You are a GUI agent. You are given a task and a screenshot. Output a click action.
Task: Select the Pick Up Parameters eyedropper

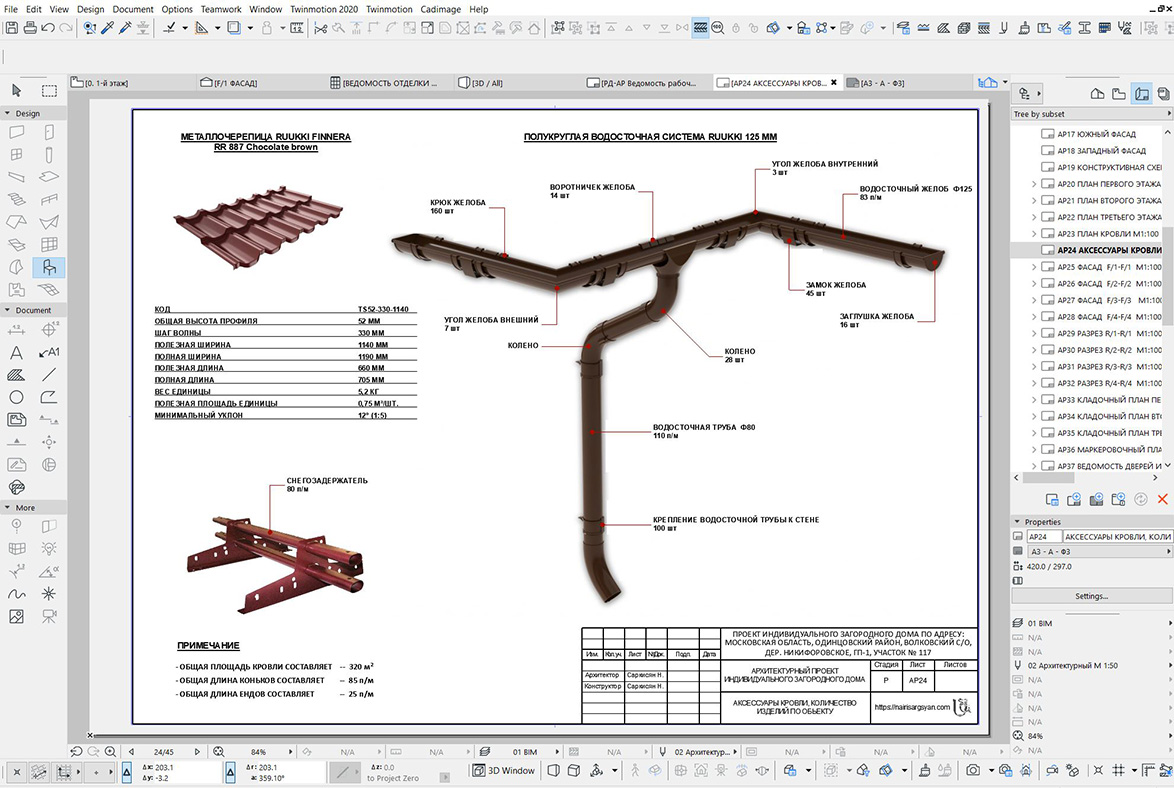pyautogui.click(x=108, y=28)
